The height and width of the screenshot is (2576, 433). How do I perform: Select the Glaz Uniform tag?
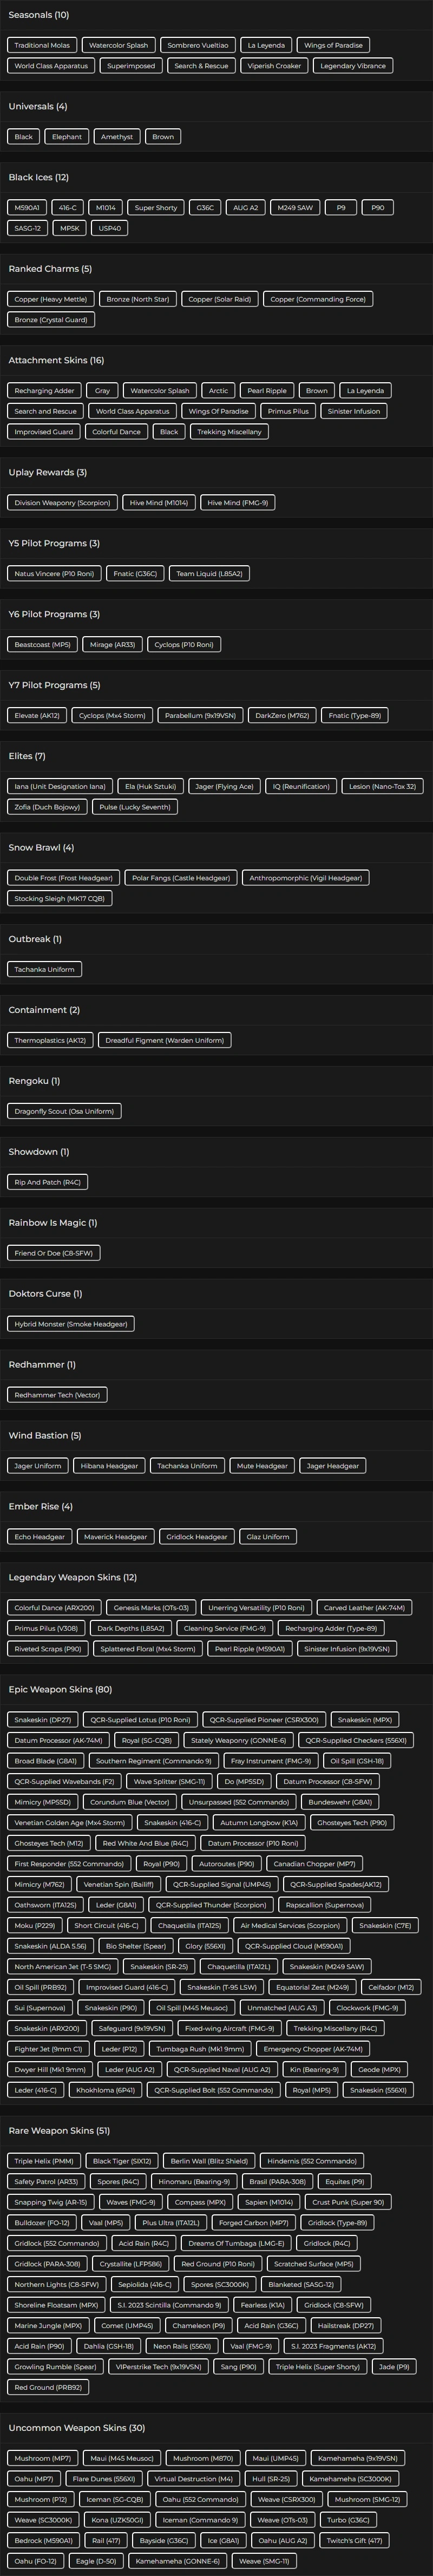click(268, 1536)
